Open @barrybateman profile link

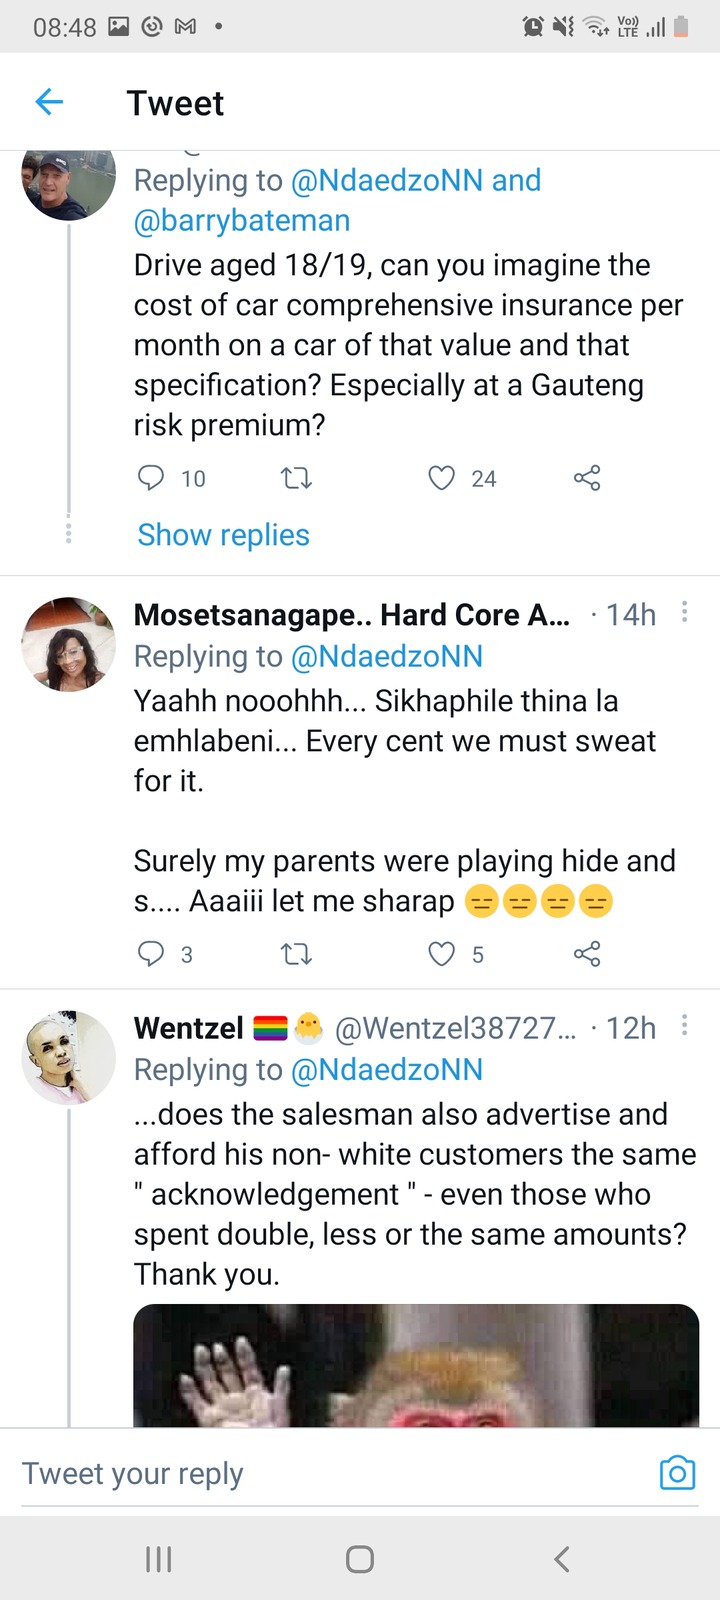coord(242,220)
